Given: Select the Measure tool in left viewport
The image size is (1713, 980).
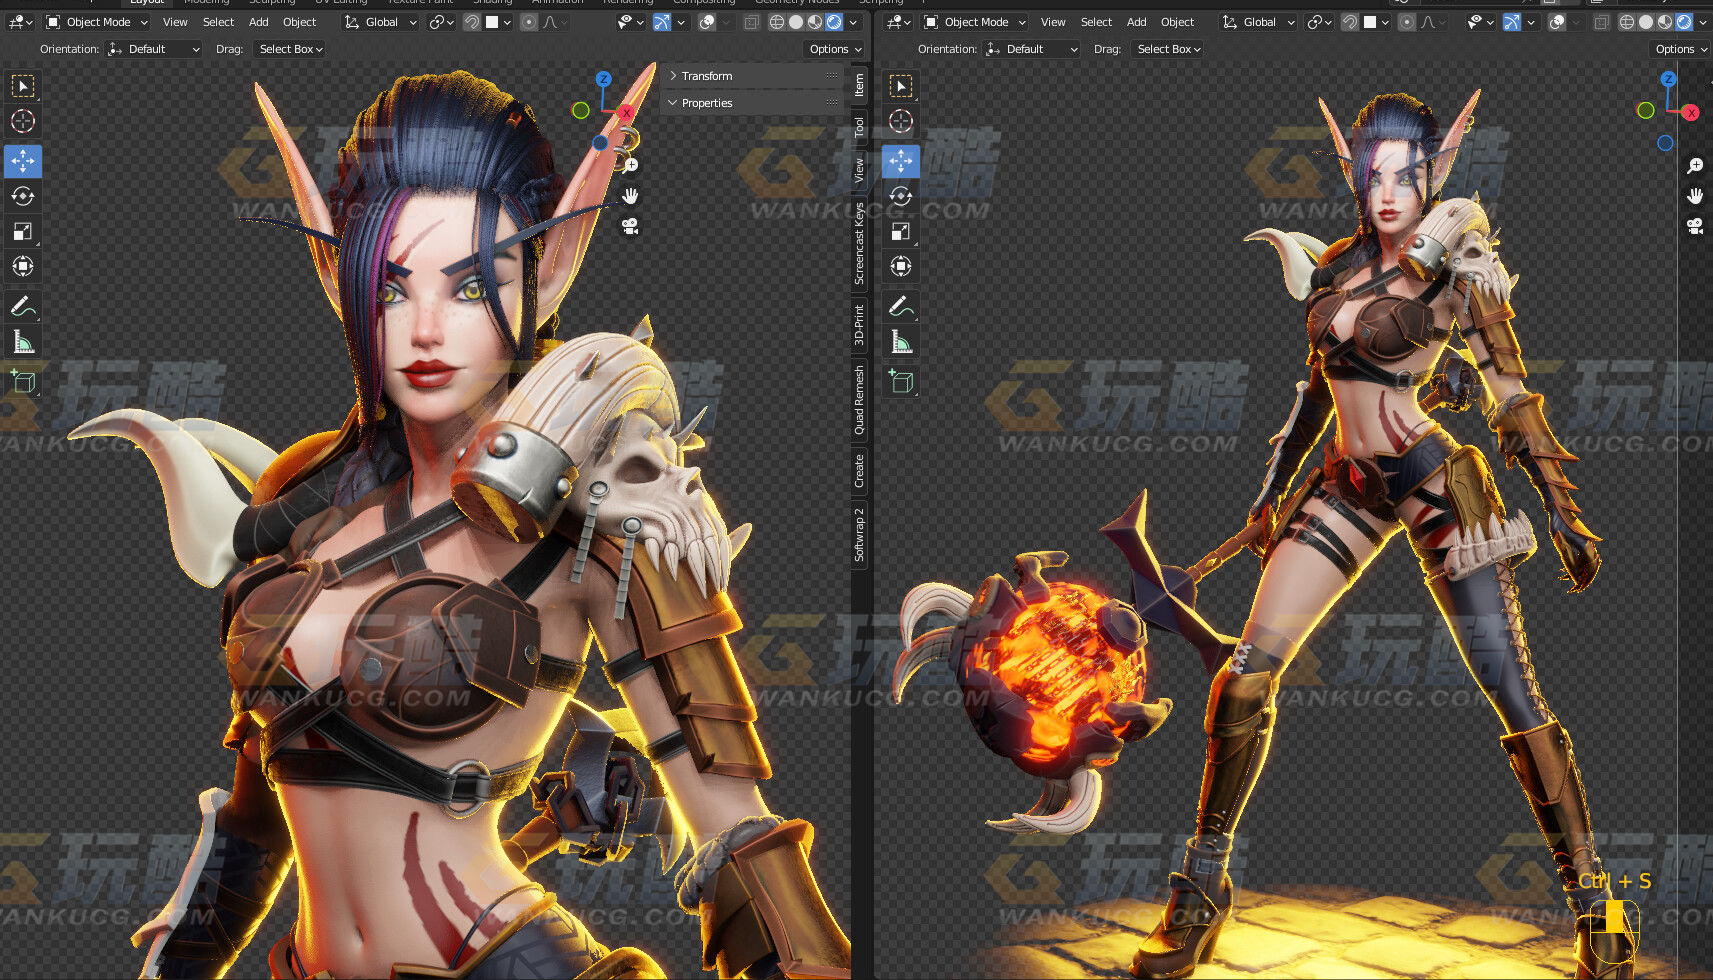Looking at the screenshot, I should coord(23,342).
